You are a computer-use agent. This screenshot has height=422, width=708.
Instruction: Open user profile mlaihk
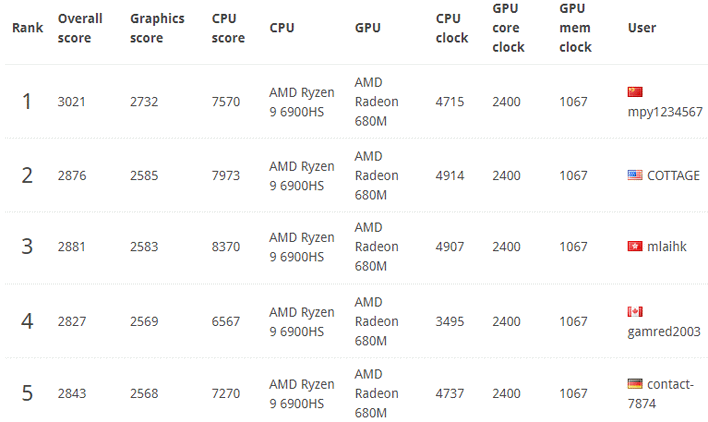click(x=666, y=246)
